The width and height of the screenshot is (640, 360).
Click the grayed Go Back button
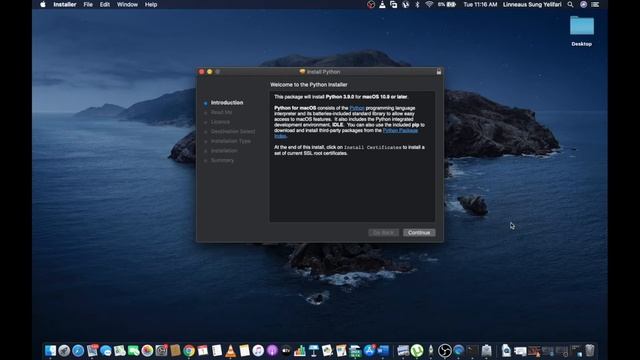(x=383, y=232)
